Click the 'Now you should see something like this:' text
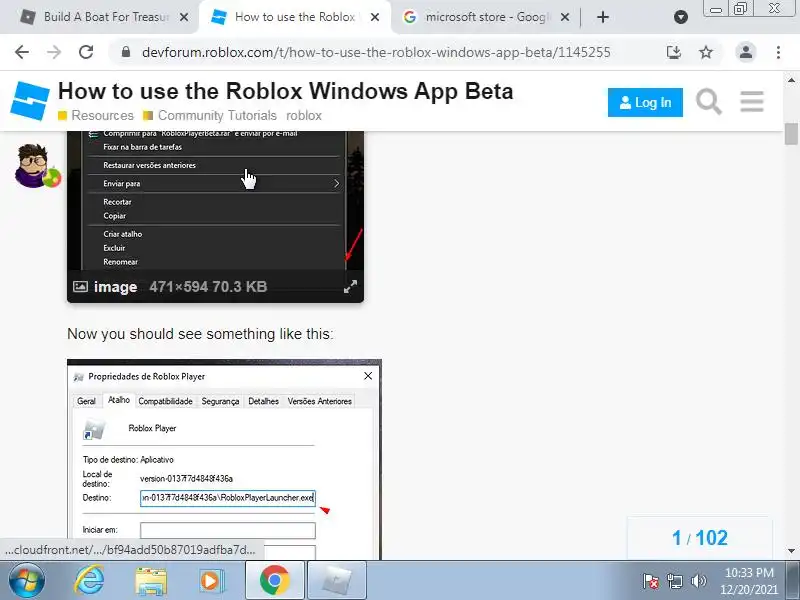 200,334
